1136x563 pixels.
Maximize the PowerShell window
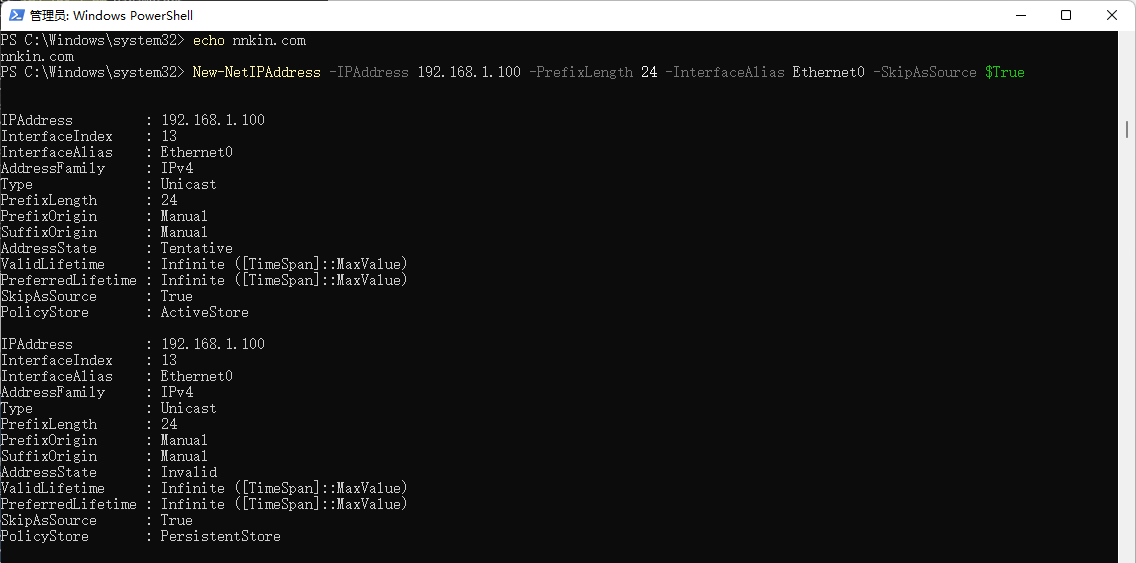tap(1066, 15)
